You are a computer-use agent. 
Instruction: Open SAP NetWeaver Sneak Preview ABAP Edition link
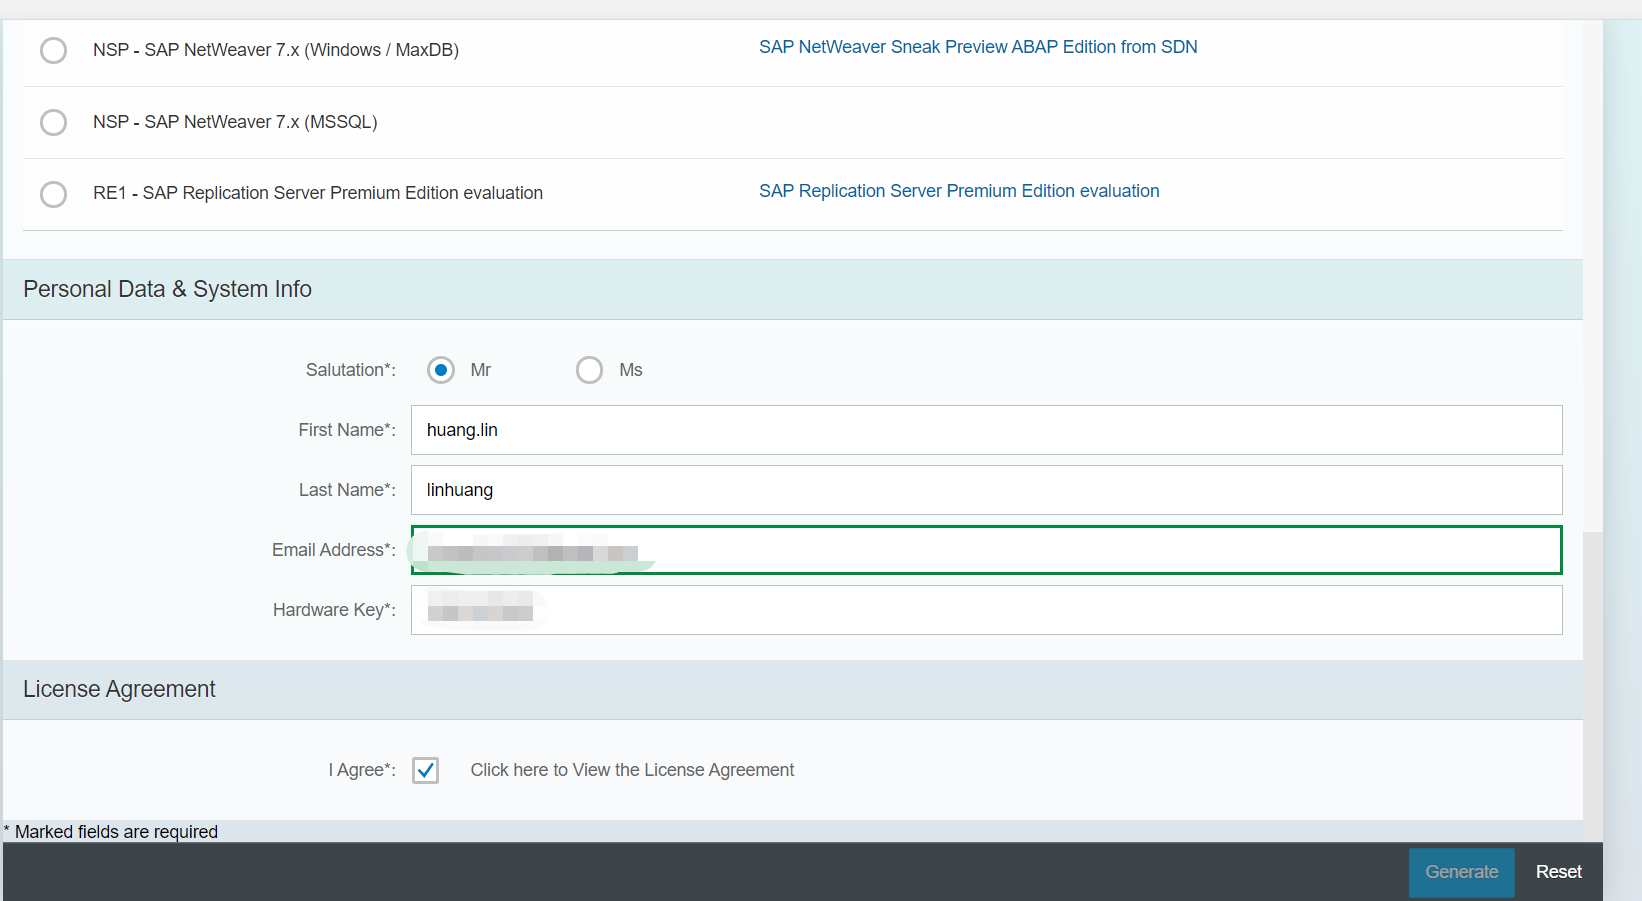978,47
